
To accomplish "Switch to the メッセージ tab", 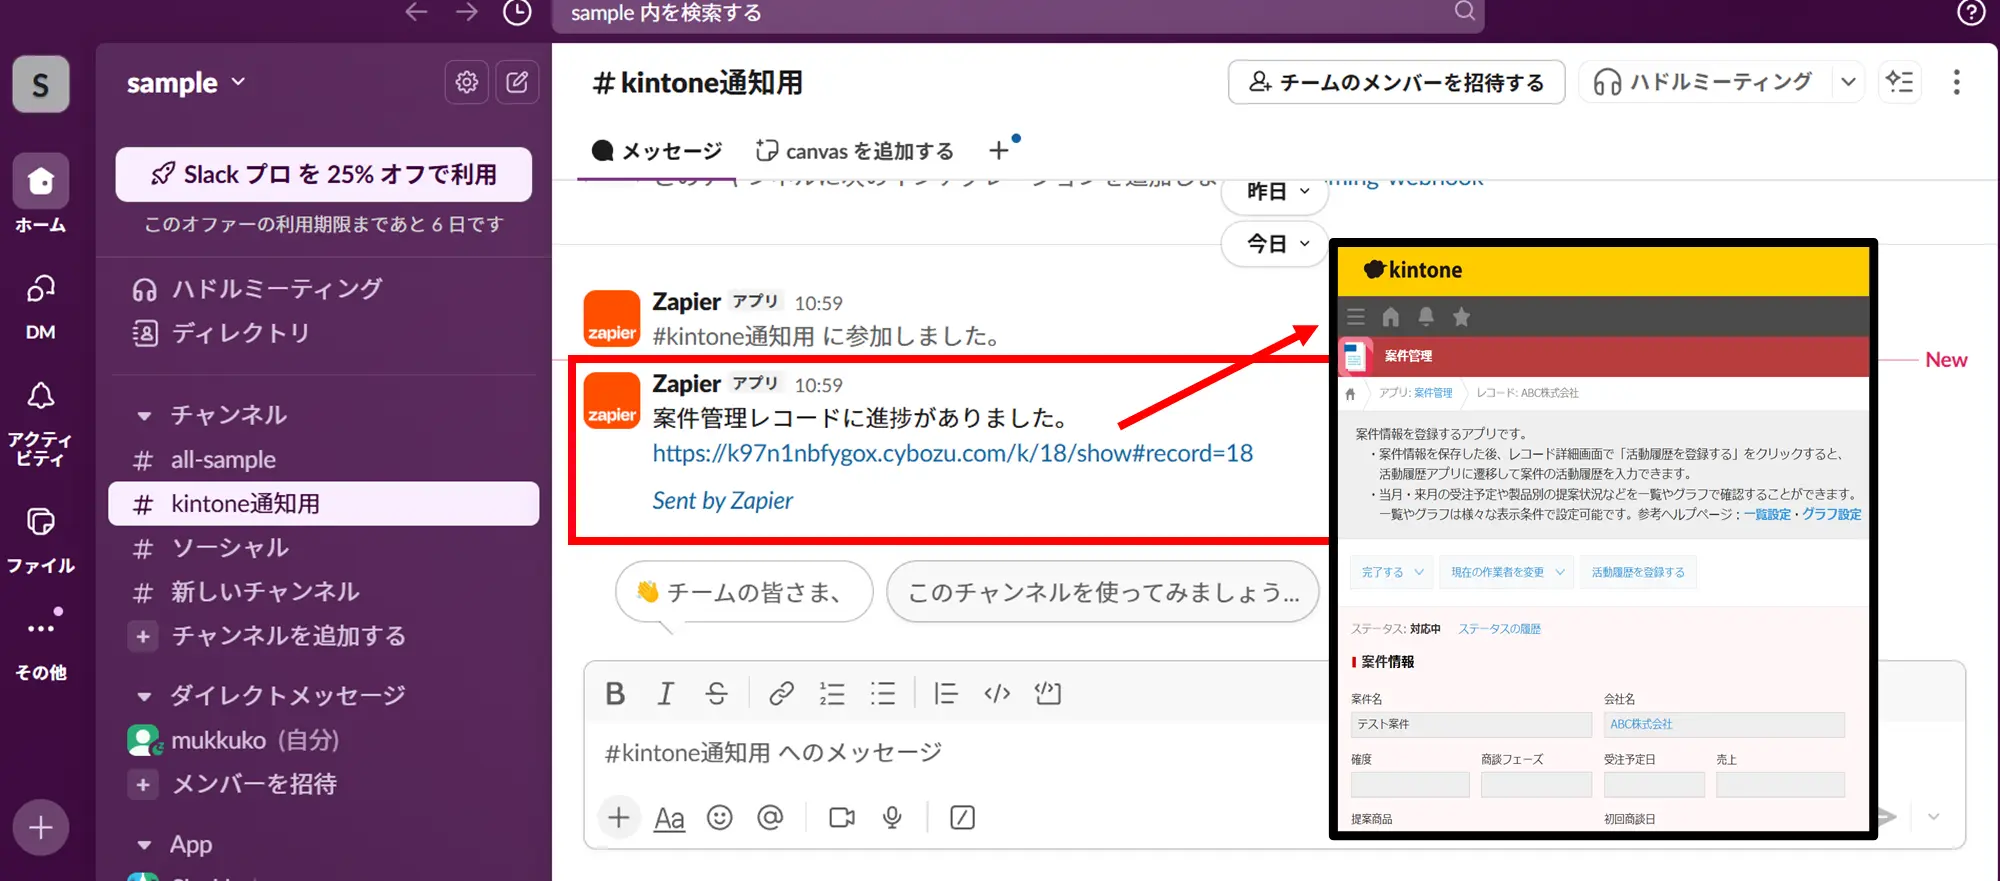I will click(x=657, y=151).
